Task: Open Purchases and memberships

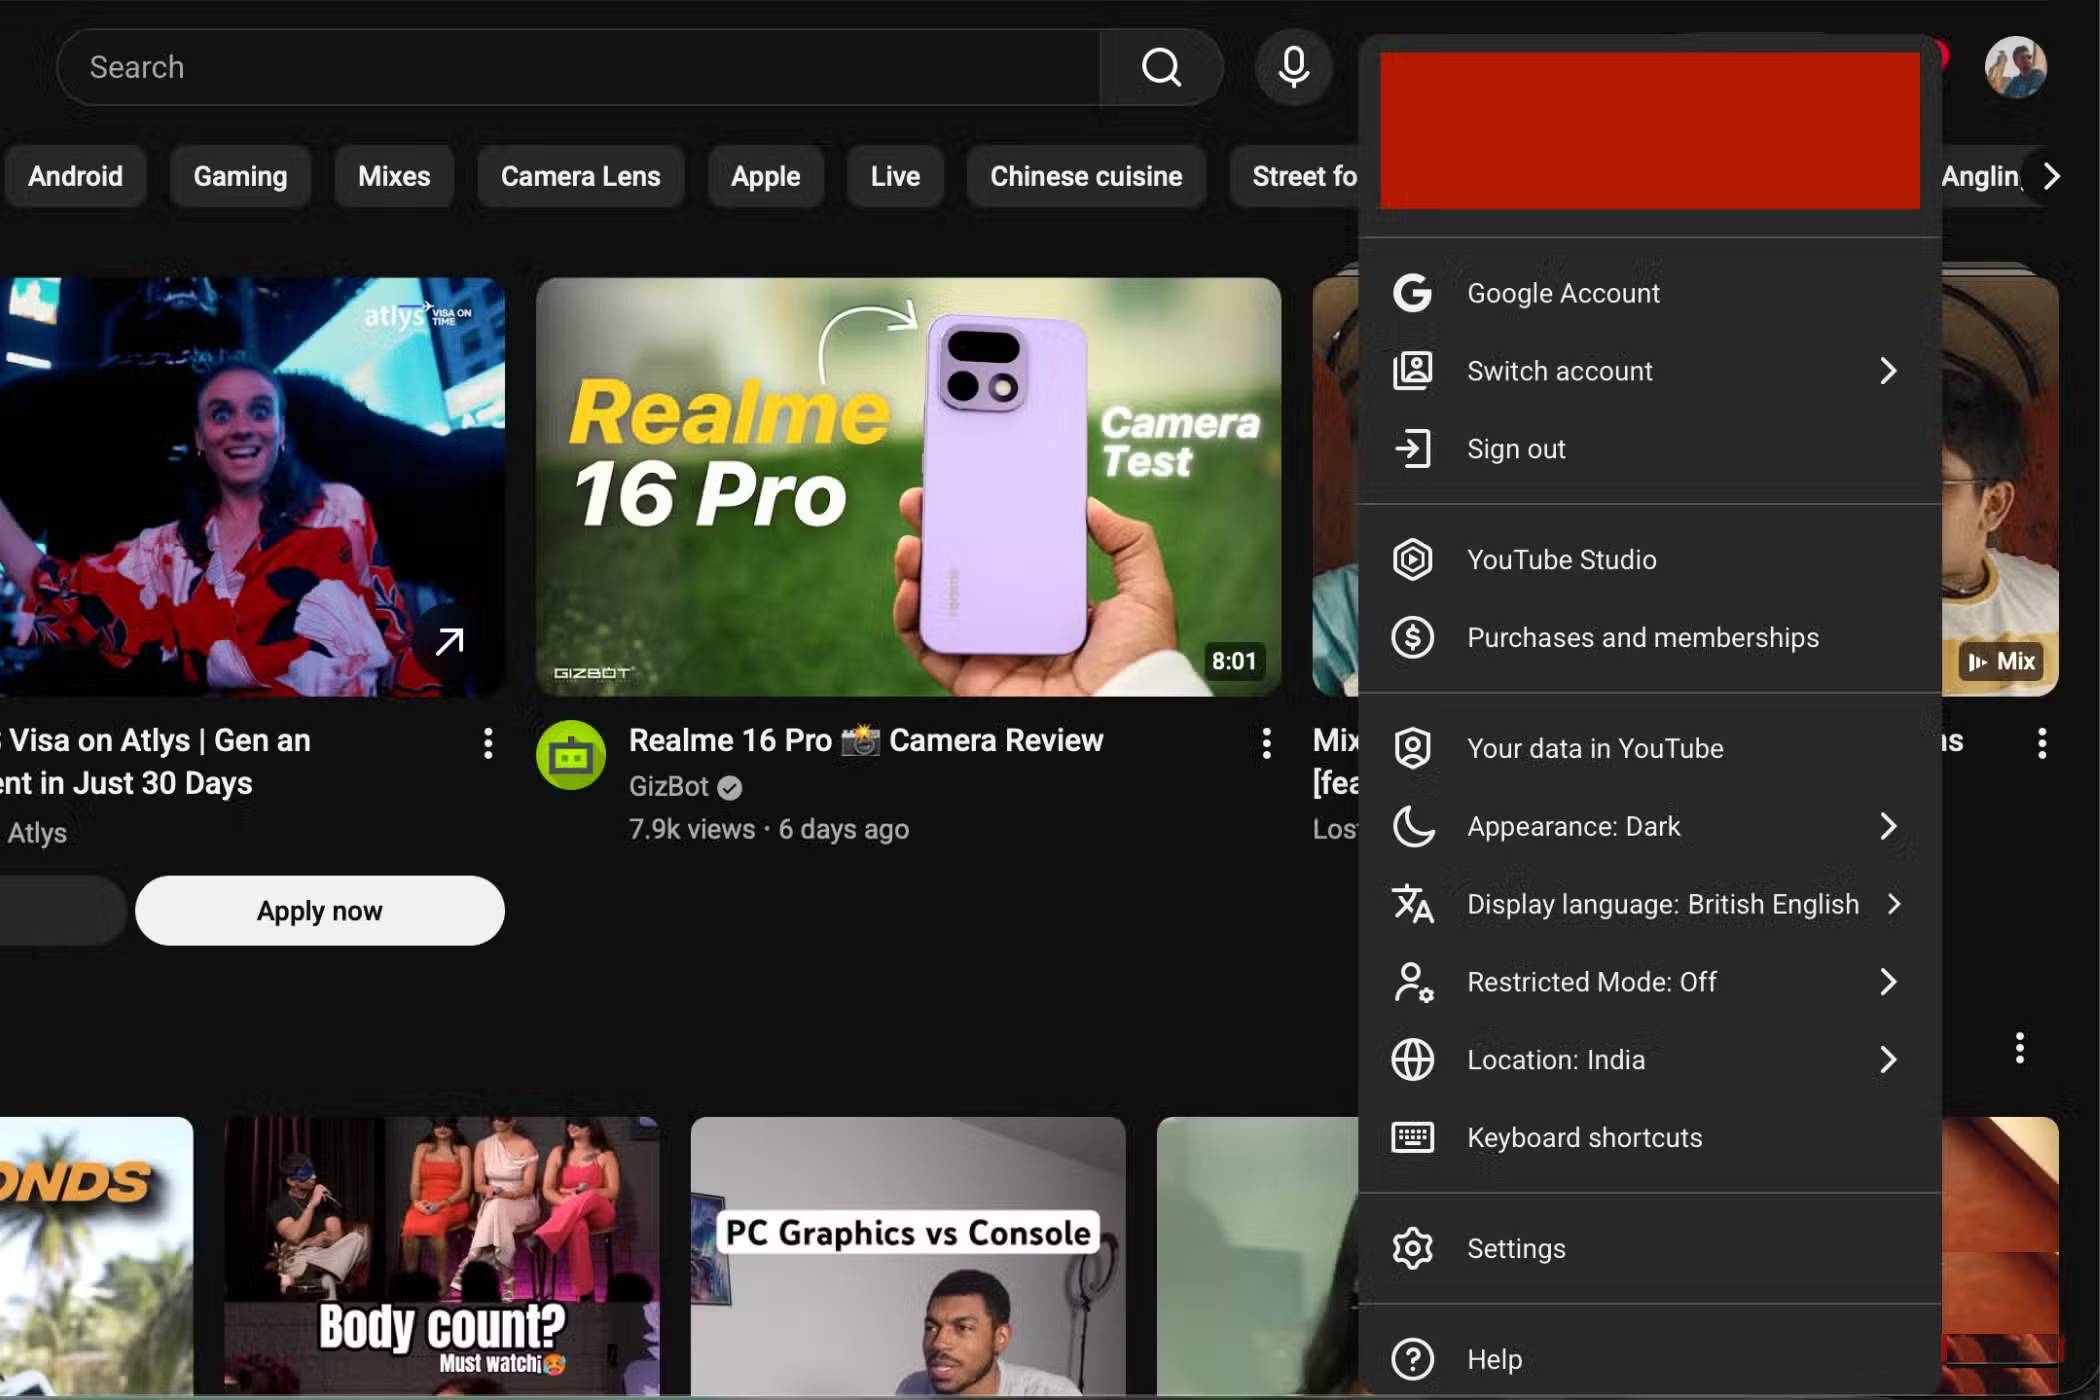Action: (x=1642, y=637)
